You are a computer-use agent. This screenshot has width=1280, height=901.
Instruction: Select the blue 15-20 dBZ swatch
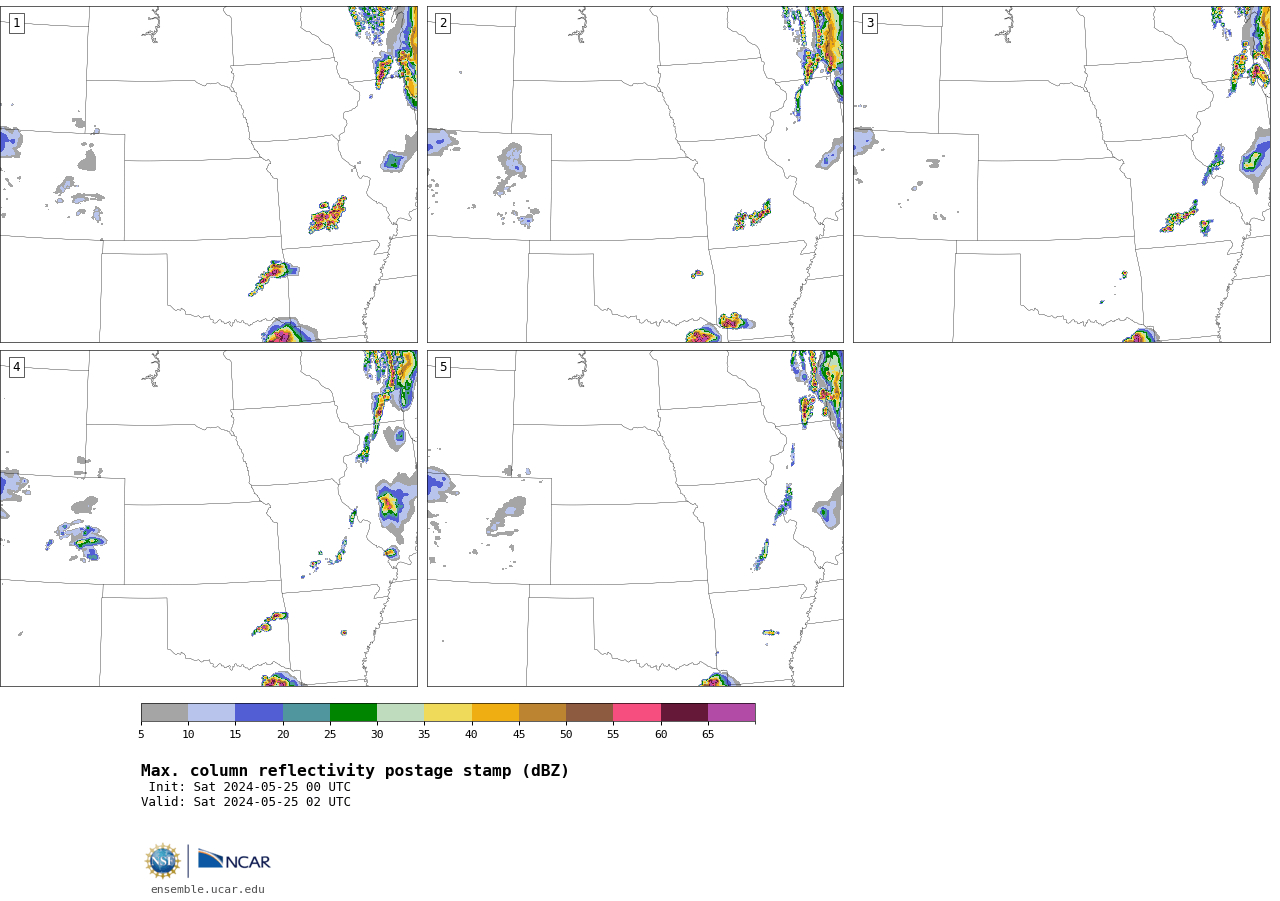[x=259, y=713]
